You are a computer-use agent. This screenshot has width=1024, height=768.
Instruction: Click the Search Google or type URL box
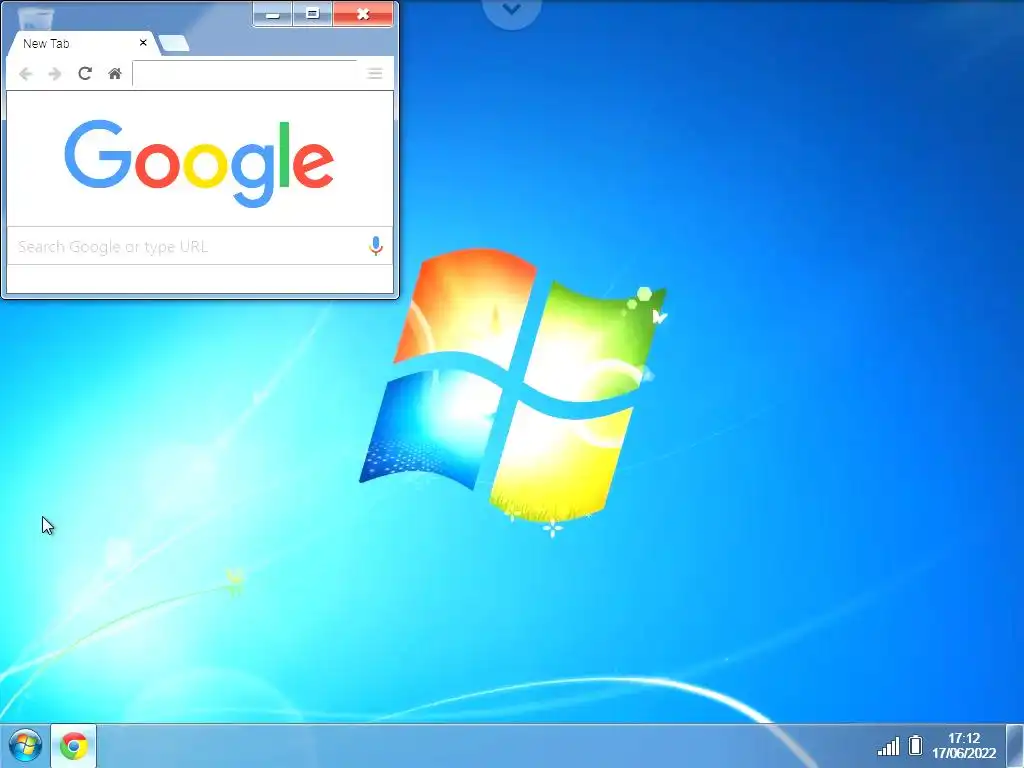click(199, 246)
